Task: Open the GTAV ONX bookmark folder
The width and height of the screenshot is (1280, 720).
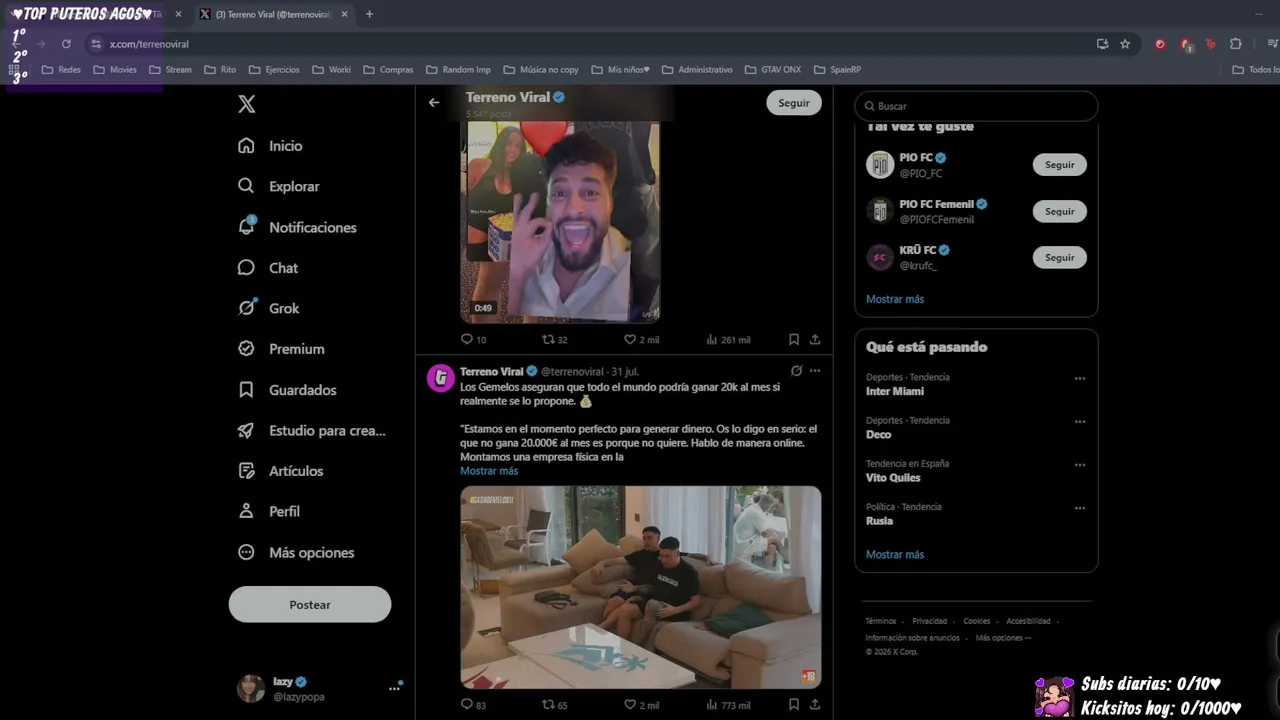Action: [773, 70]
